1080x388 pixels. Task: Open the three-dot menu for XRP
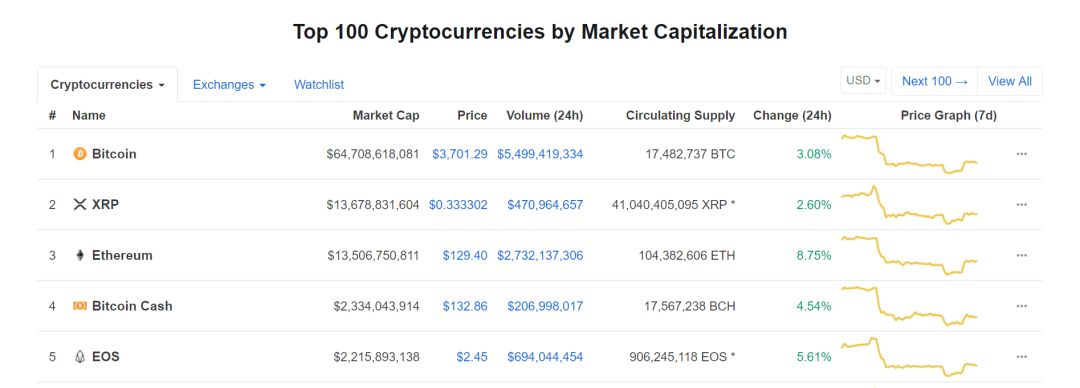click(1021, 205)
